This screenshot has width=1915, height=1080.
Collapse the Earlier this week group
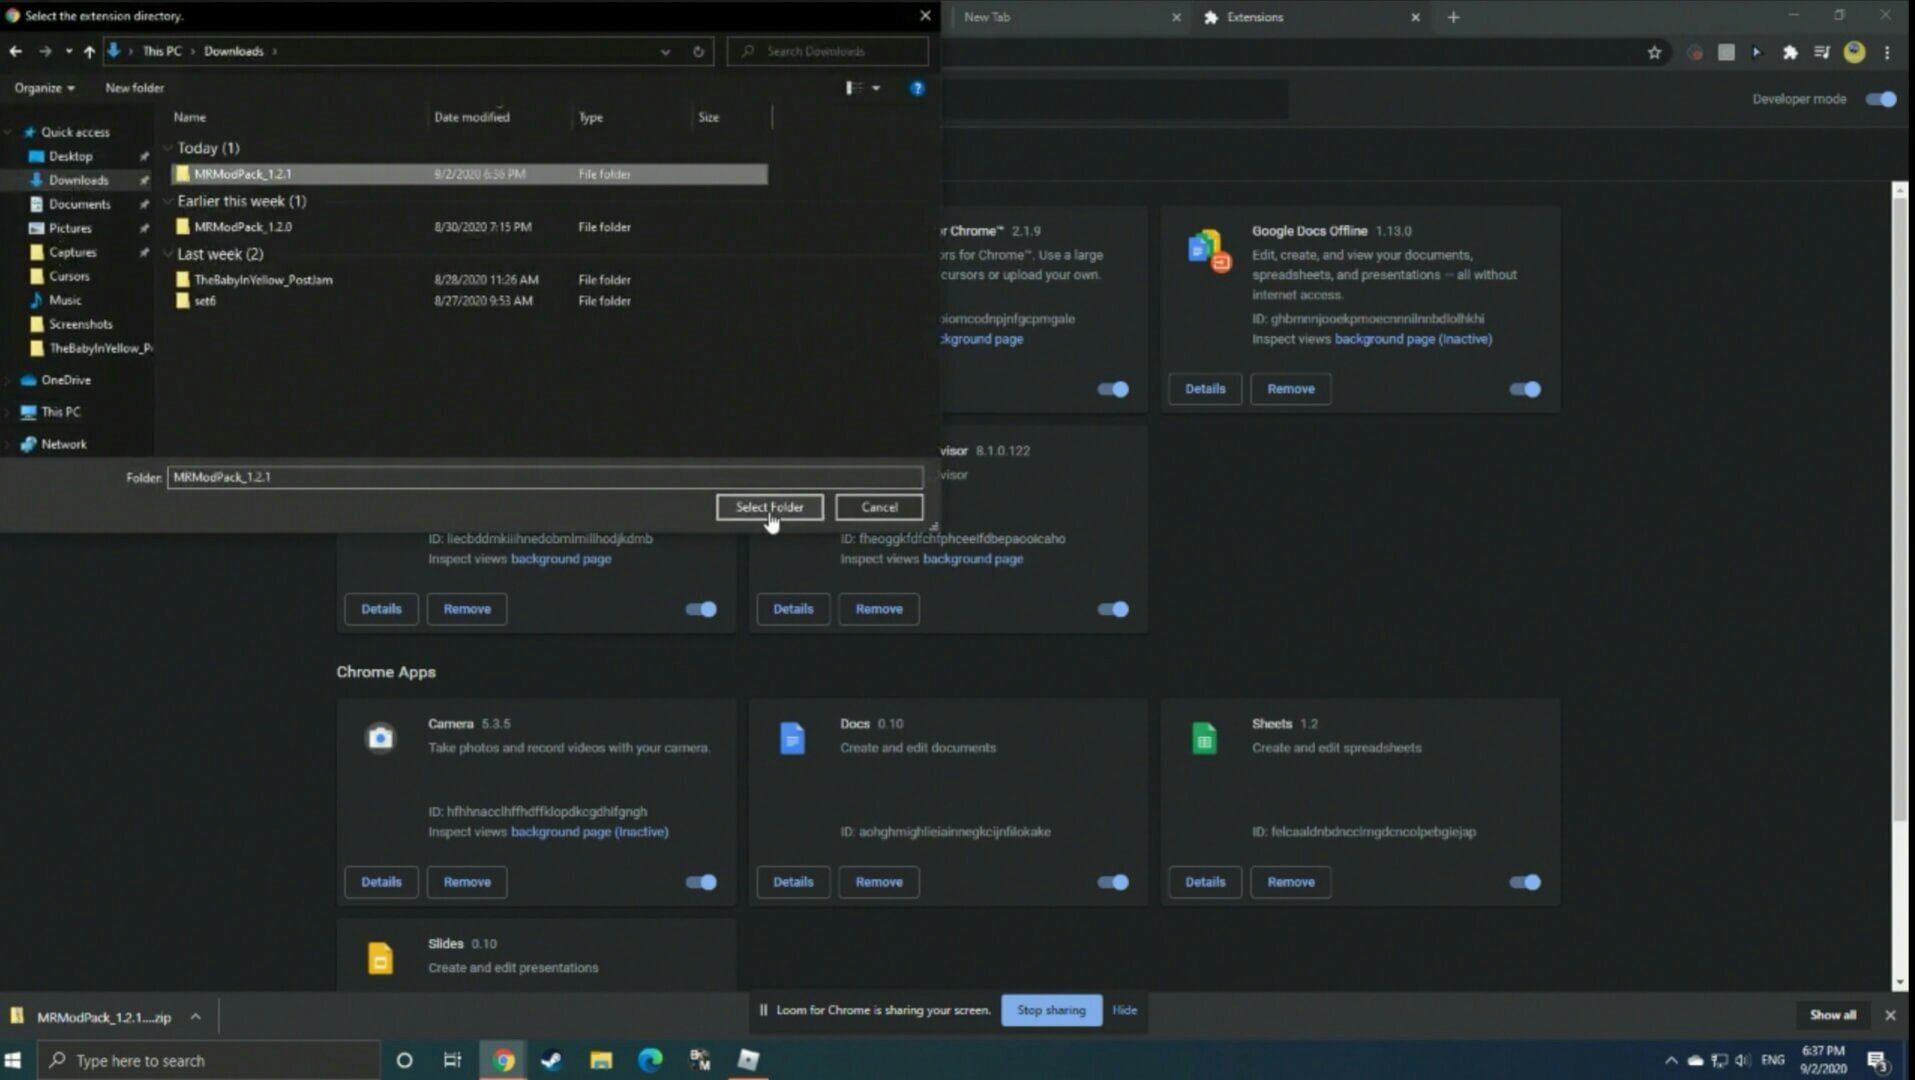(x=168, y=201)
